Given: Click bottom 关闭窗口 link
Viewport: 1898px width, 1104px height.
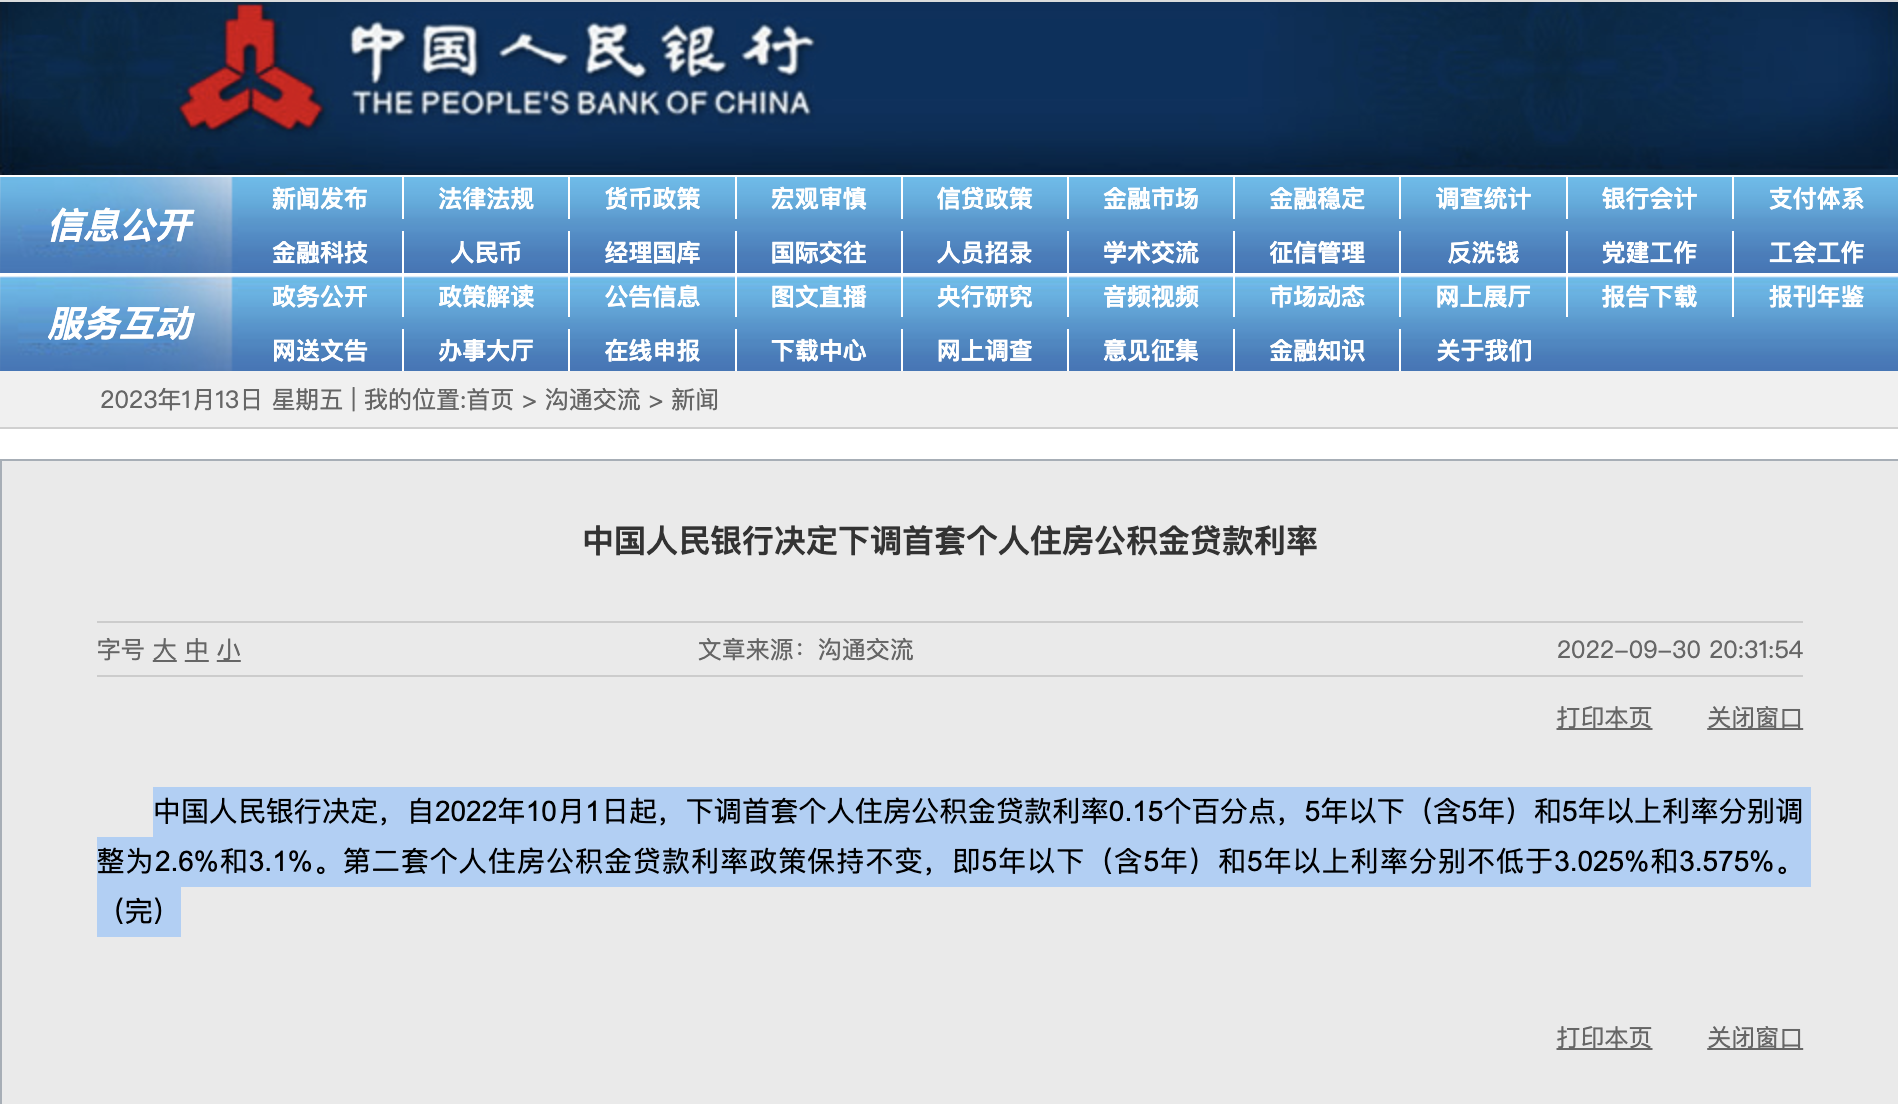Looking at the screenshot, I should tap(1755, 1038).
